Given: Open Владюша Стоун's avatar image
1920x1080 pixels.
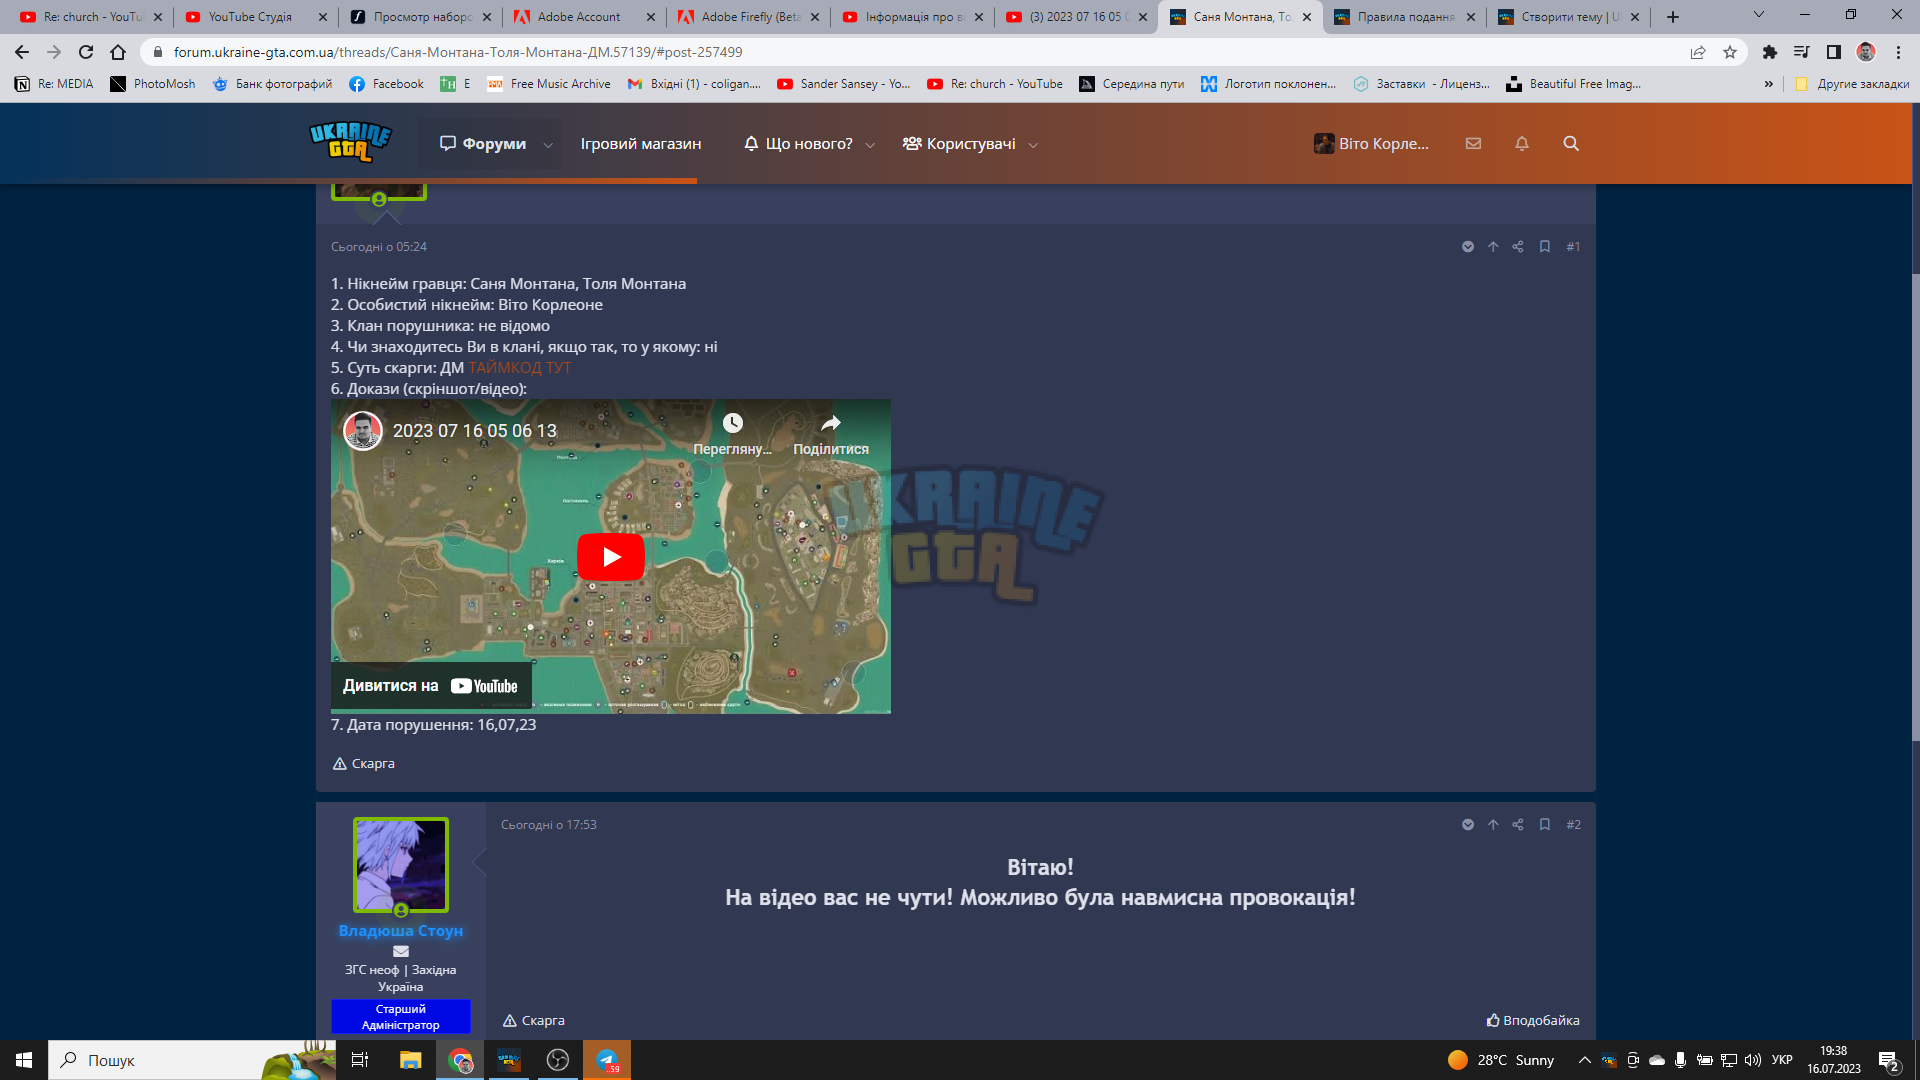Looking at the screenshot, I should pyautogui.click(x=401, y=865).
